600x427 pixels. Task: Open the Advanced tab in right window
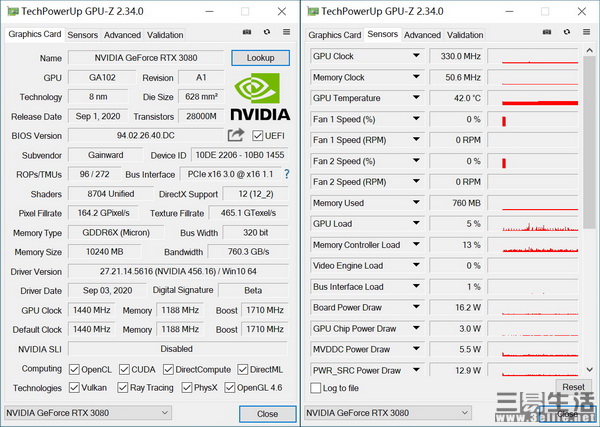(x=422, y=35)
